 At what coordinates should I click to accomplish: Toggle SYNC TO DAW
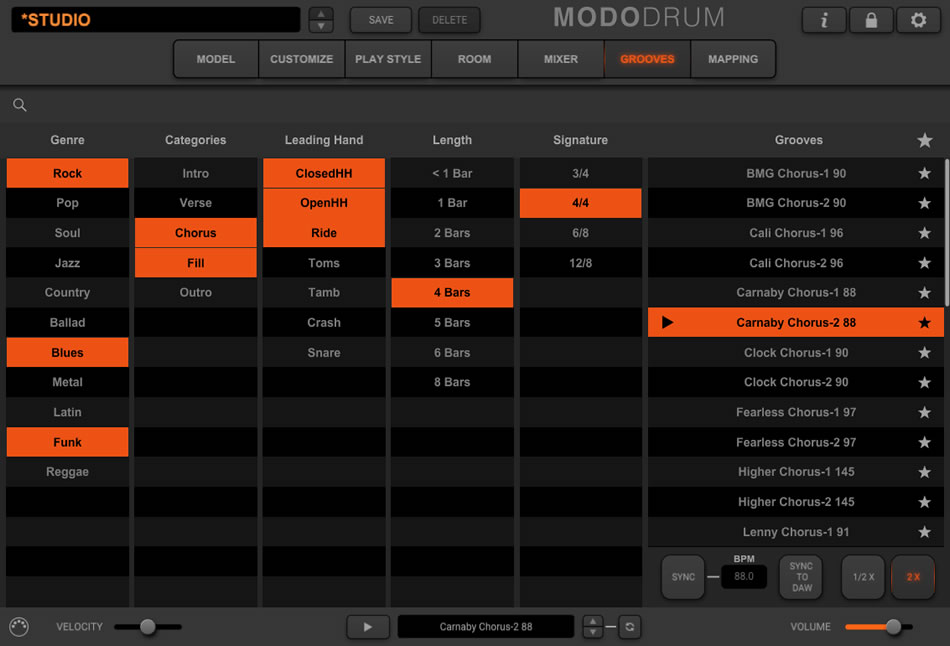[801, 577]
